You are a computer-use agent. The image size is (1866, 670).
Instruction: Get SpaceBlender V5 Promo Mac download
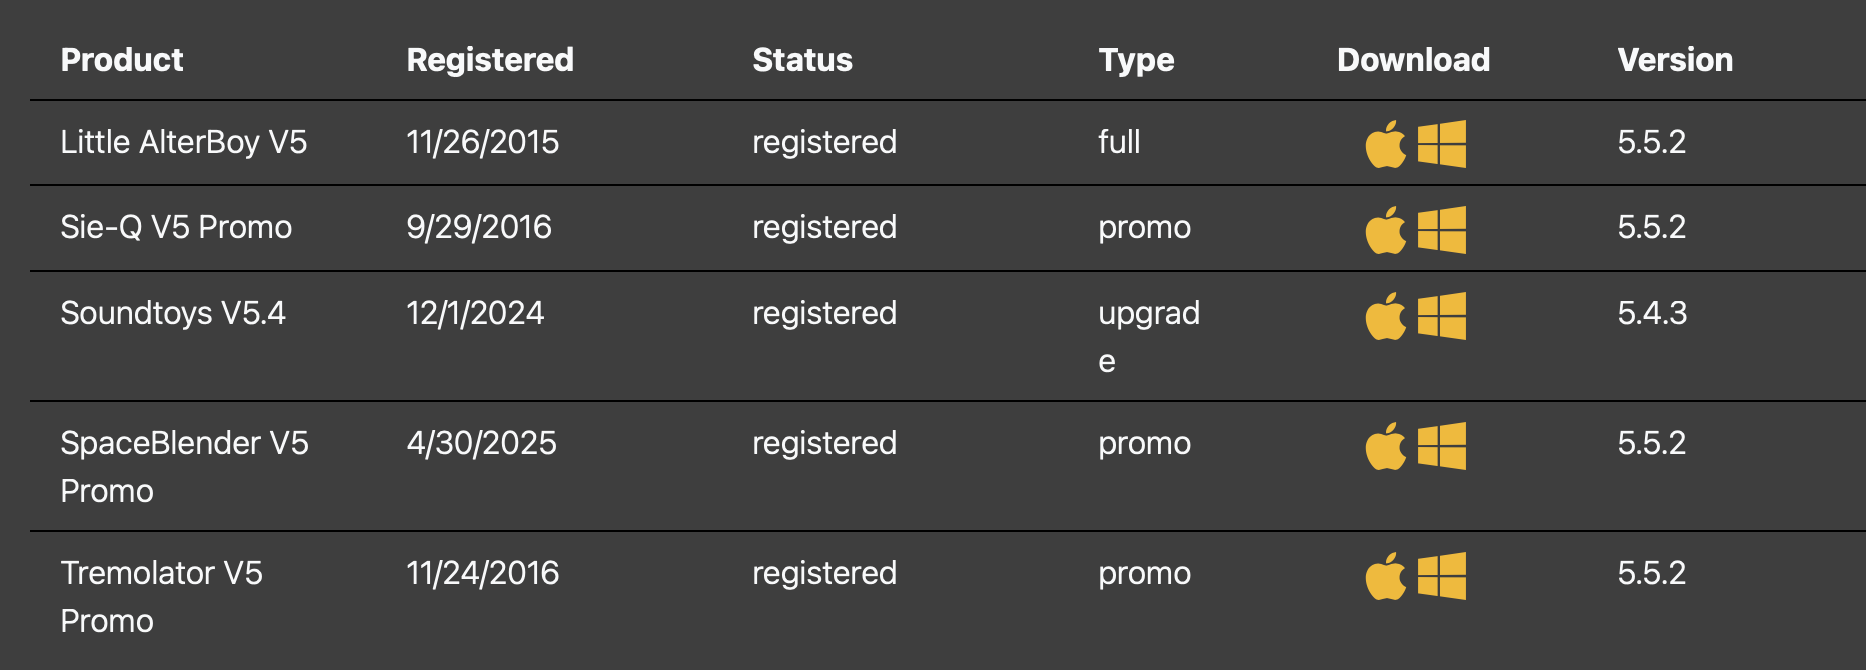1385,446
